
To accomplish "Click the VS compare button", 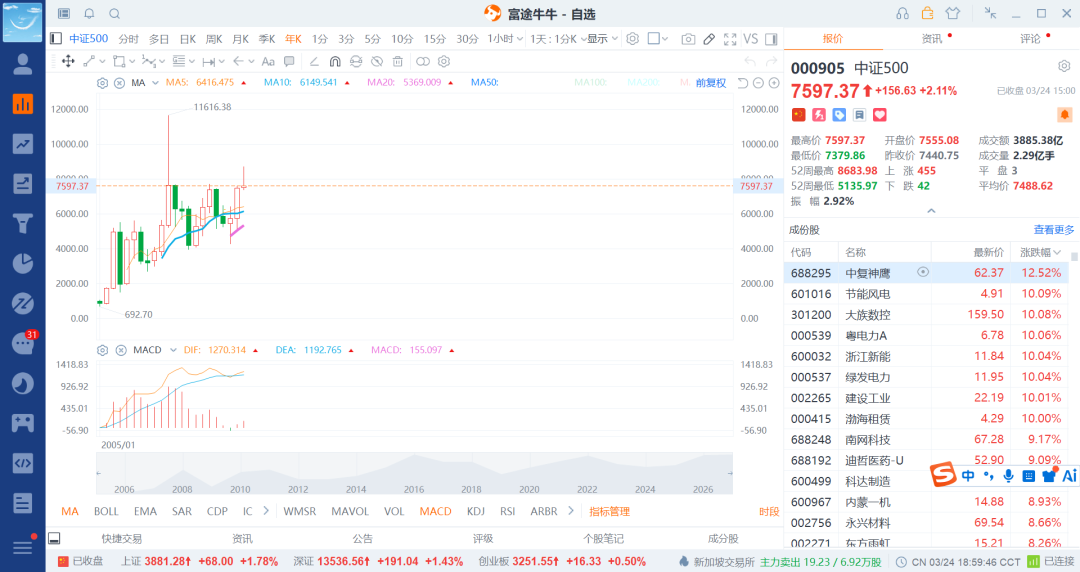I will pyautogui.click(x=751, y=39).
